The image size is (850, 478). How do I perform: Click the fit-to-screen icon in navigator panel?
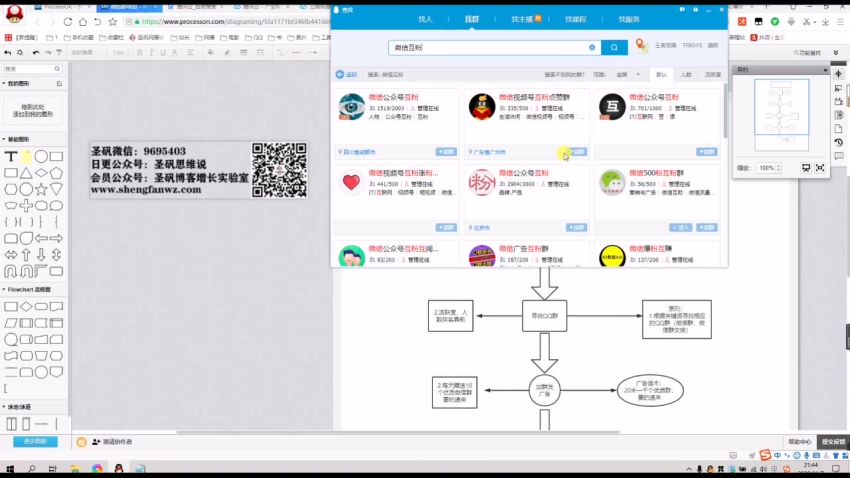click(x=820, y=168)
